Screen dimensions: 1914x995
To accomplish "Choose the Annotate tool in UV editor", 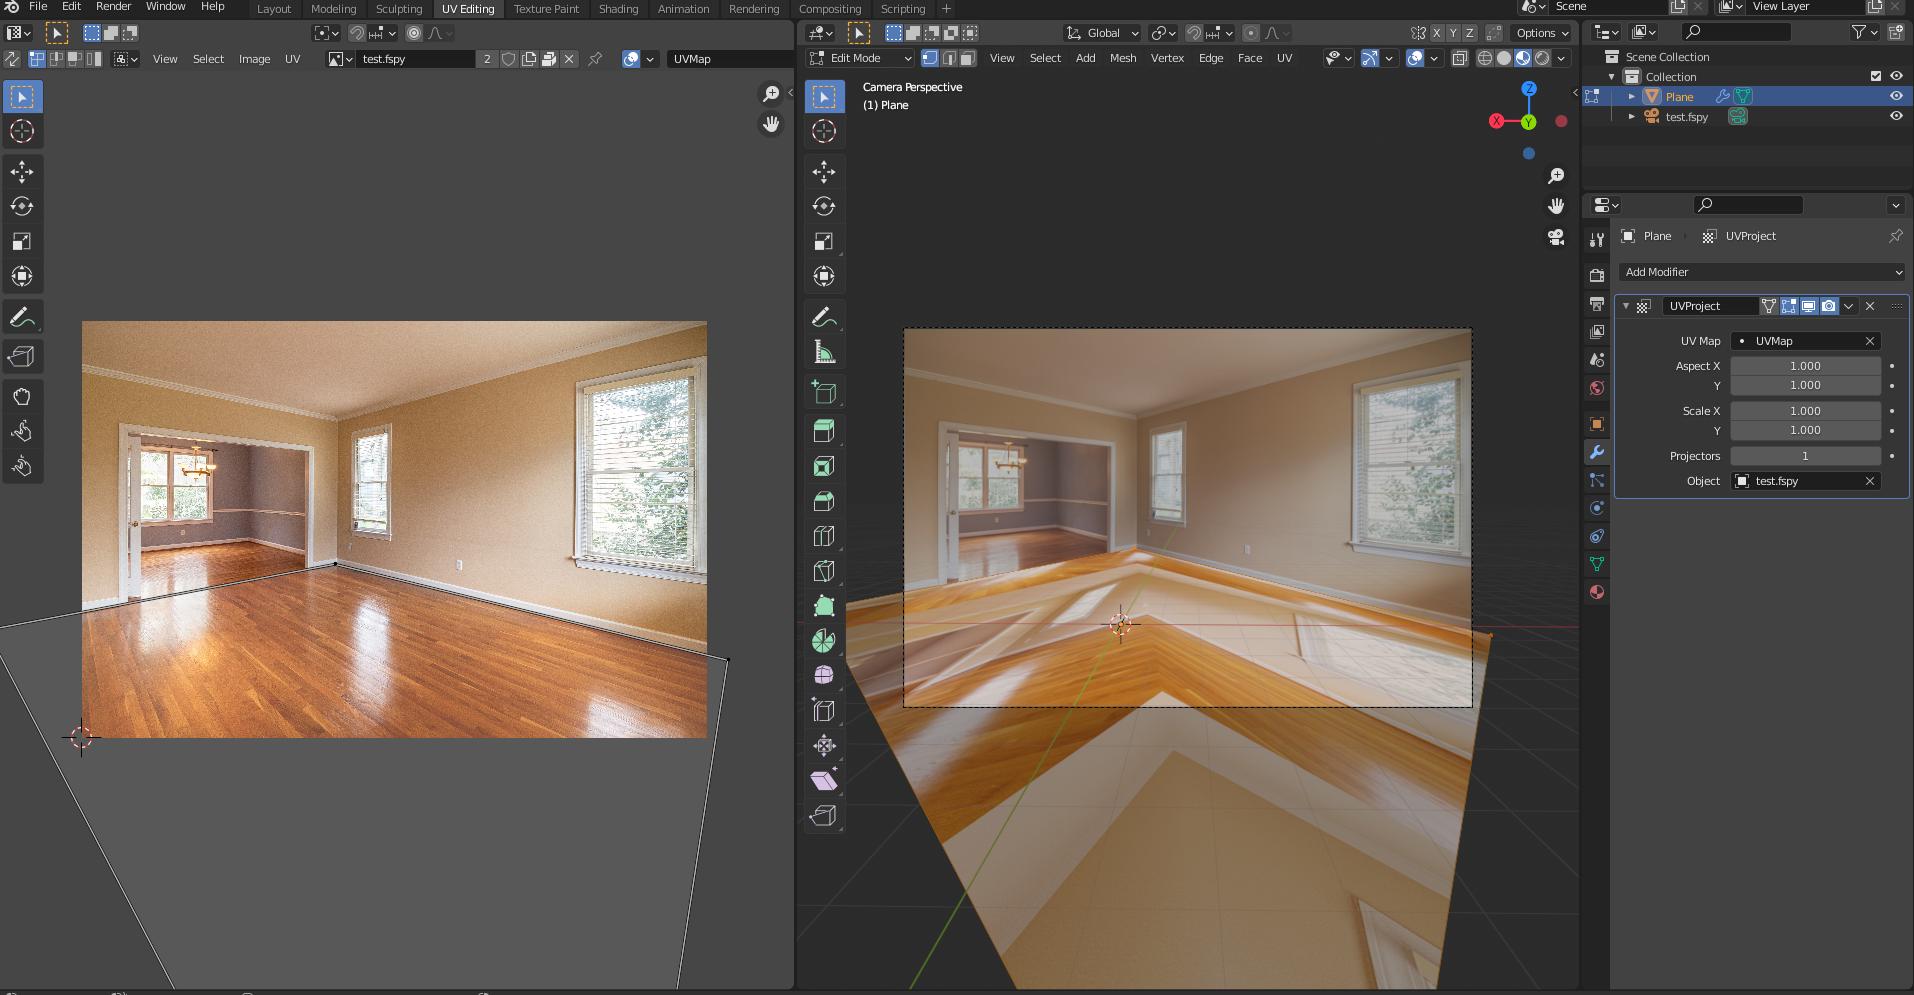I will click(x=22, y=317).
